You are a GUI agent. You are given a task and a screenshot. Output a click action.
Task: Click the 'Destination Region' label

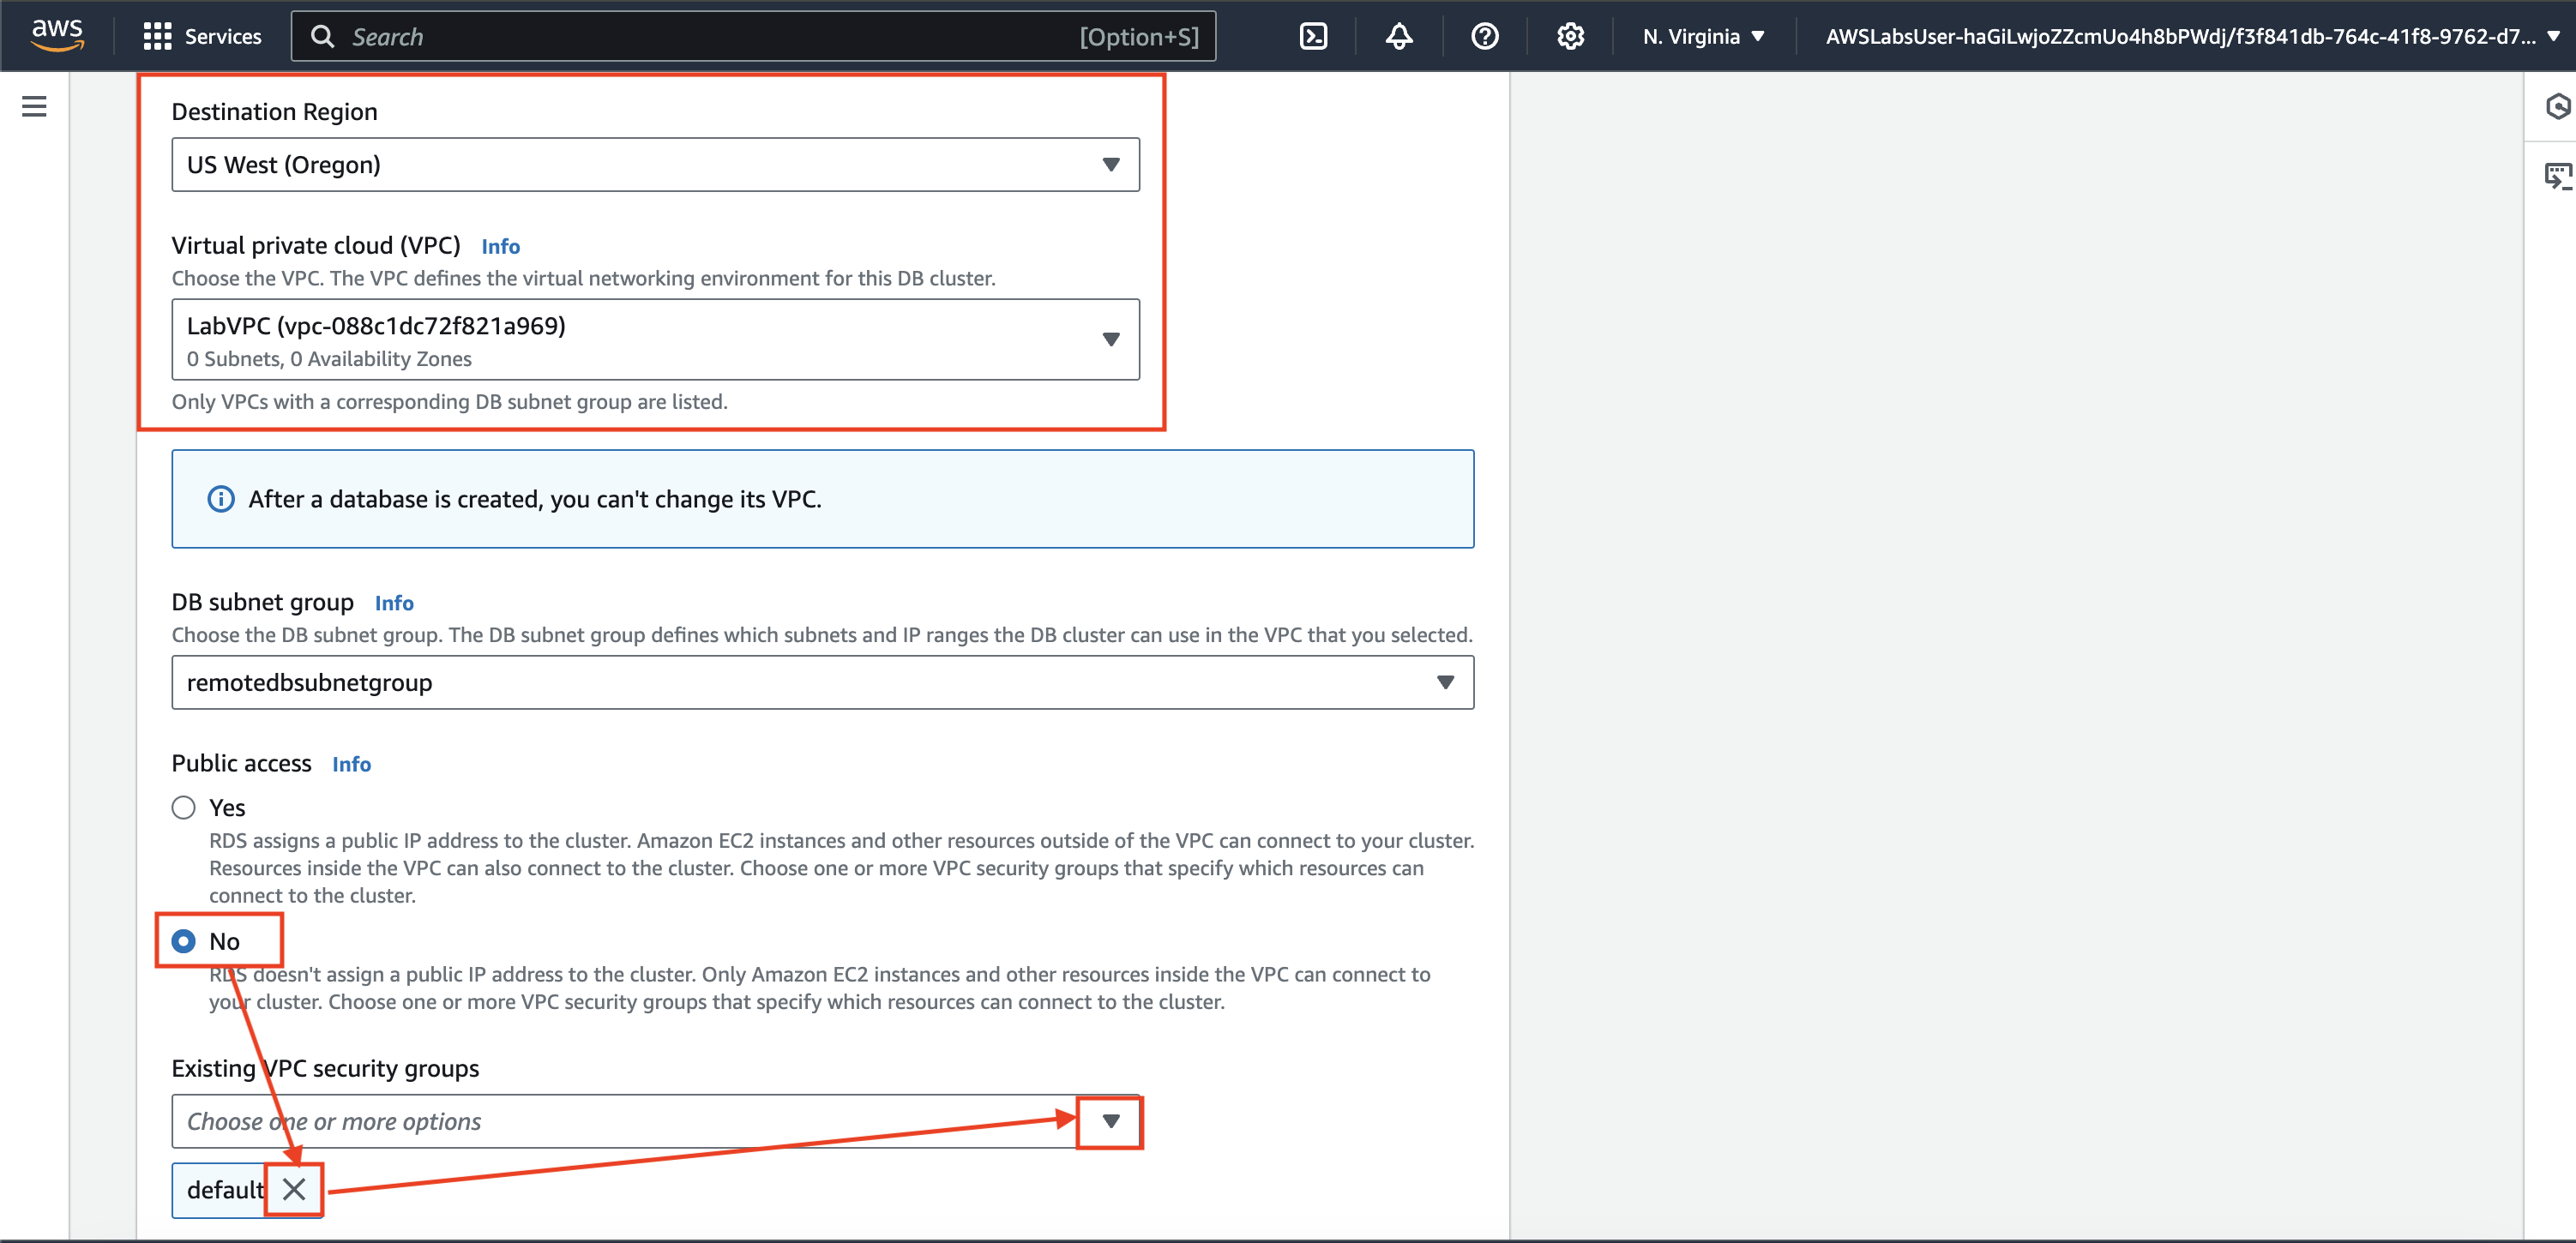274,112
